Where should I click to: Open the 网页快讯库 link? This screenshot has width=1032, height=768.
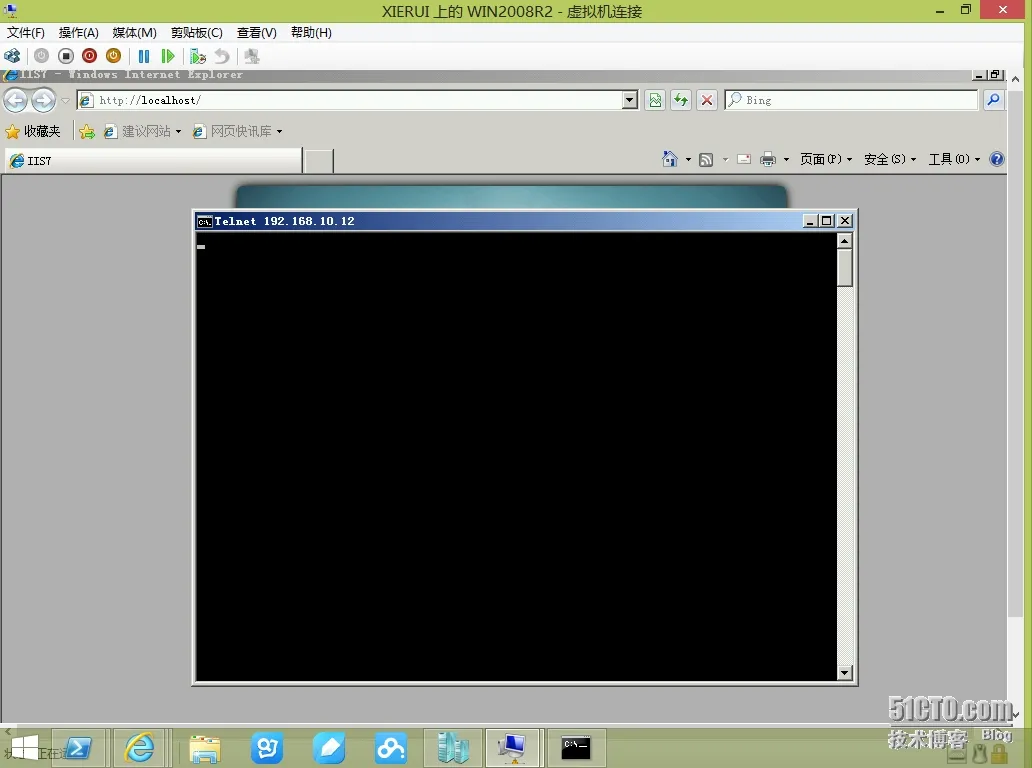pos(232,131)
